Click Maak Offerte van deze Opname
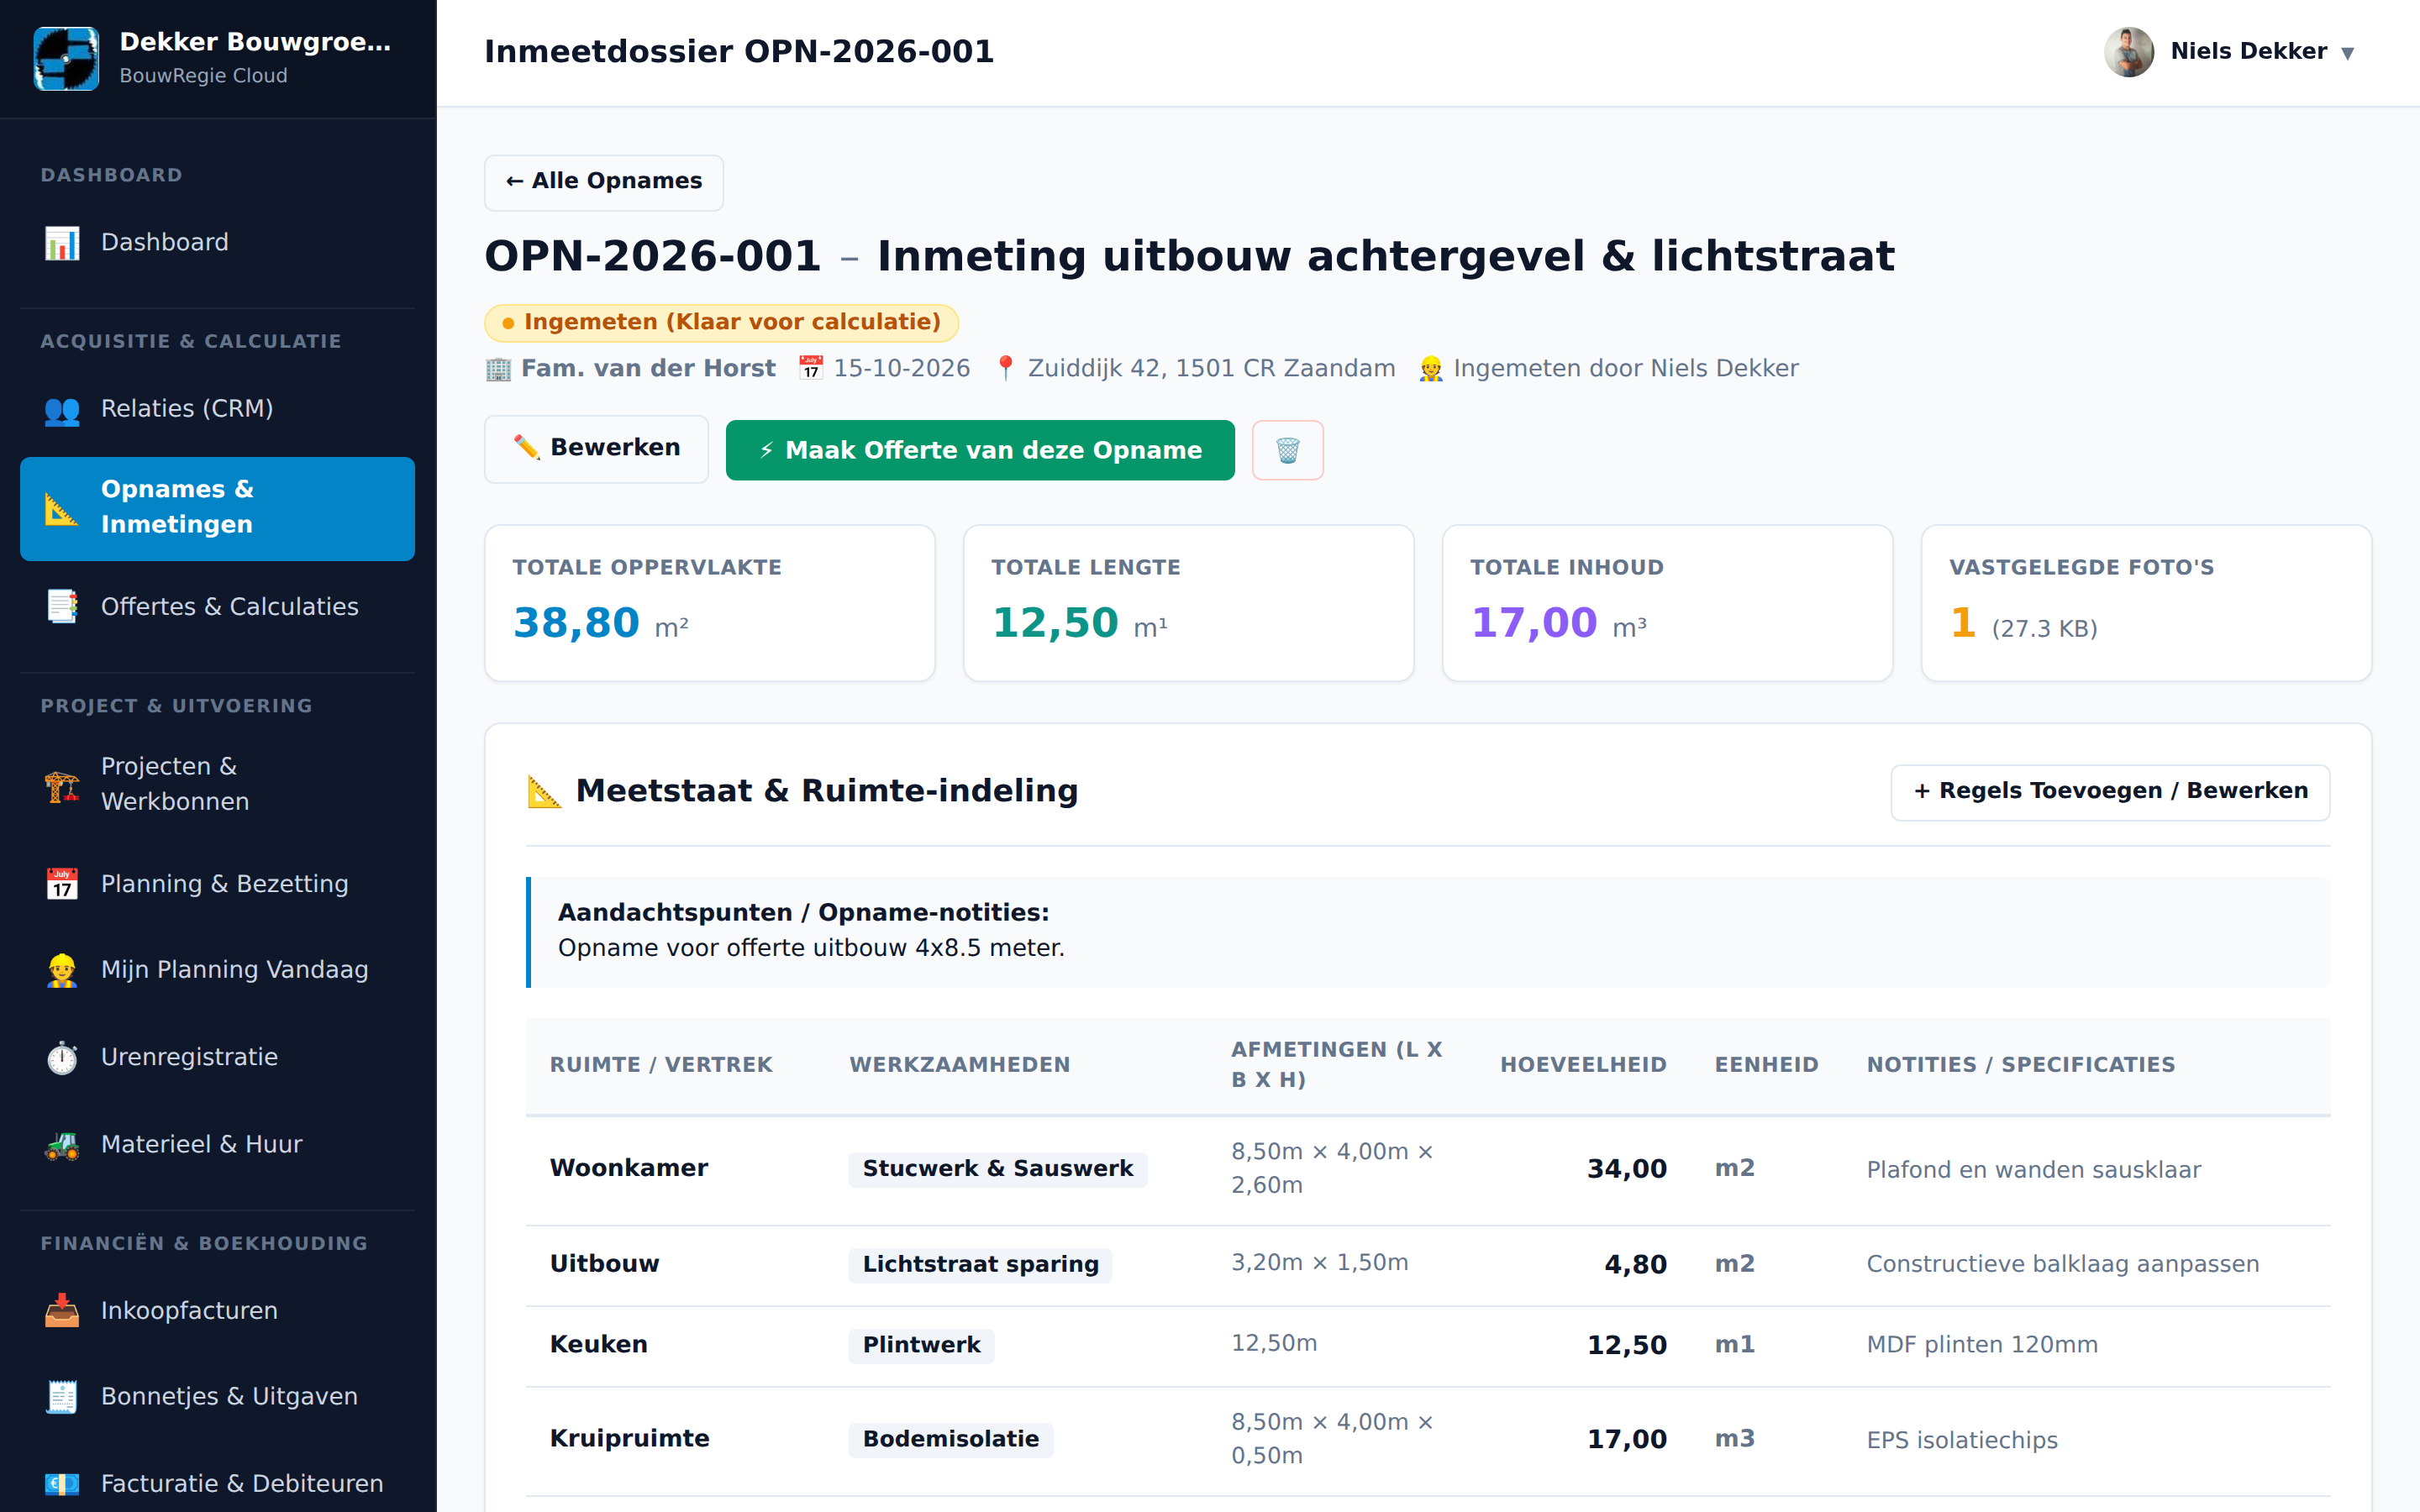Screen dimensions: 2420x1512 [980, 450]
